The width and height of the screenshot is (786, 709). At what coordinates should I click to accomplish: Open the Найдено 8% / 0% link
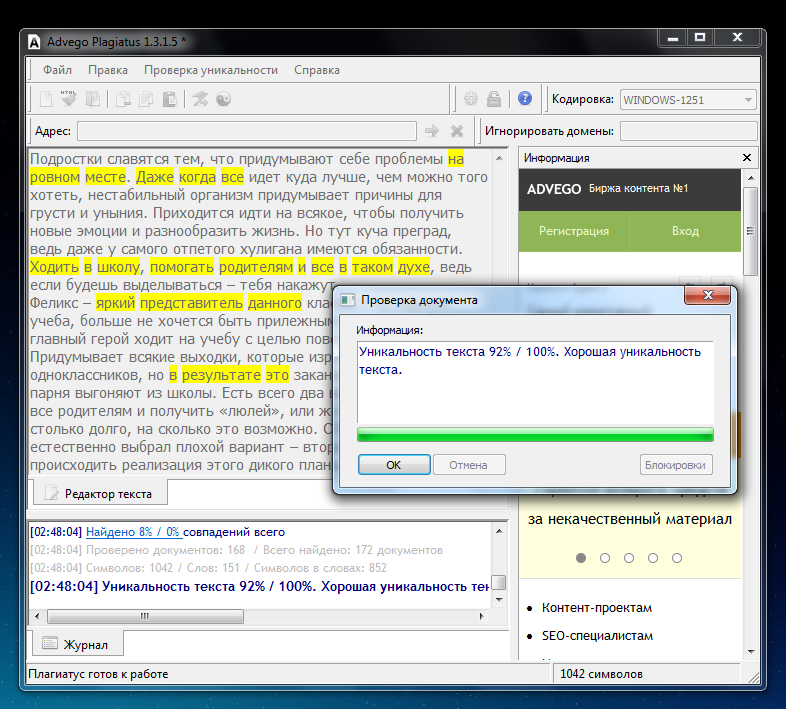132,532
